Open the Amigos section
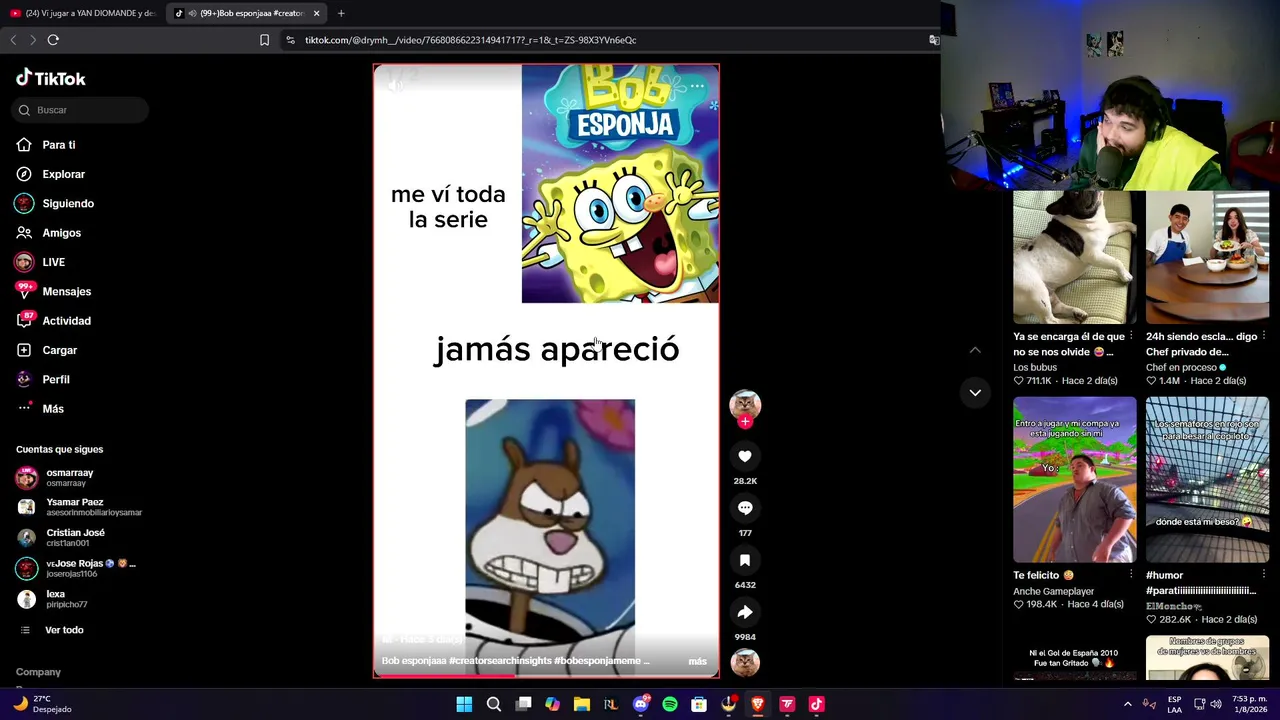 tap(49, 233)
